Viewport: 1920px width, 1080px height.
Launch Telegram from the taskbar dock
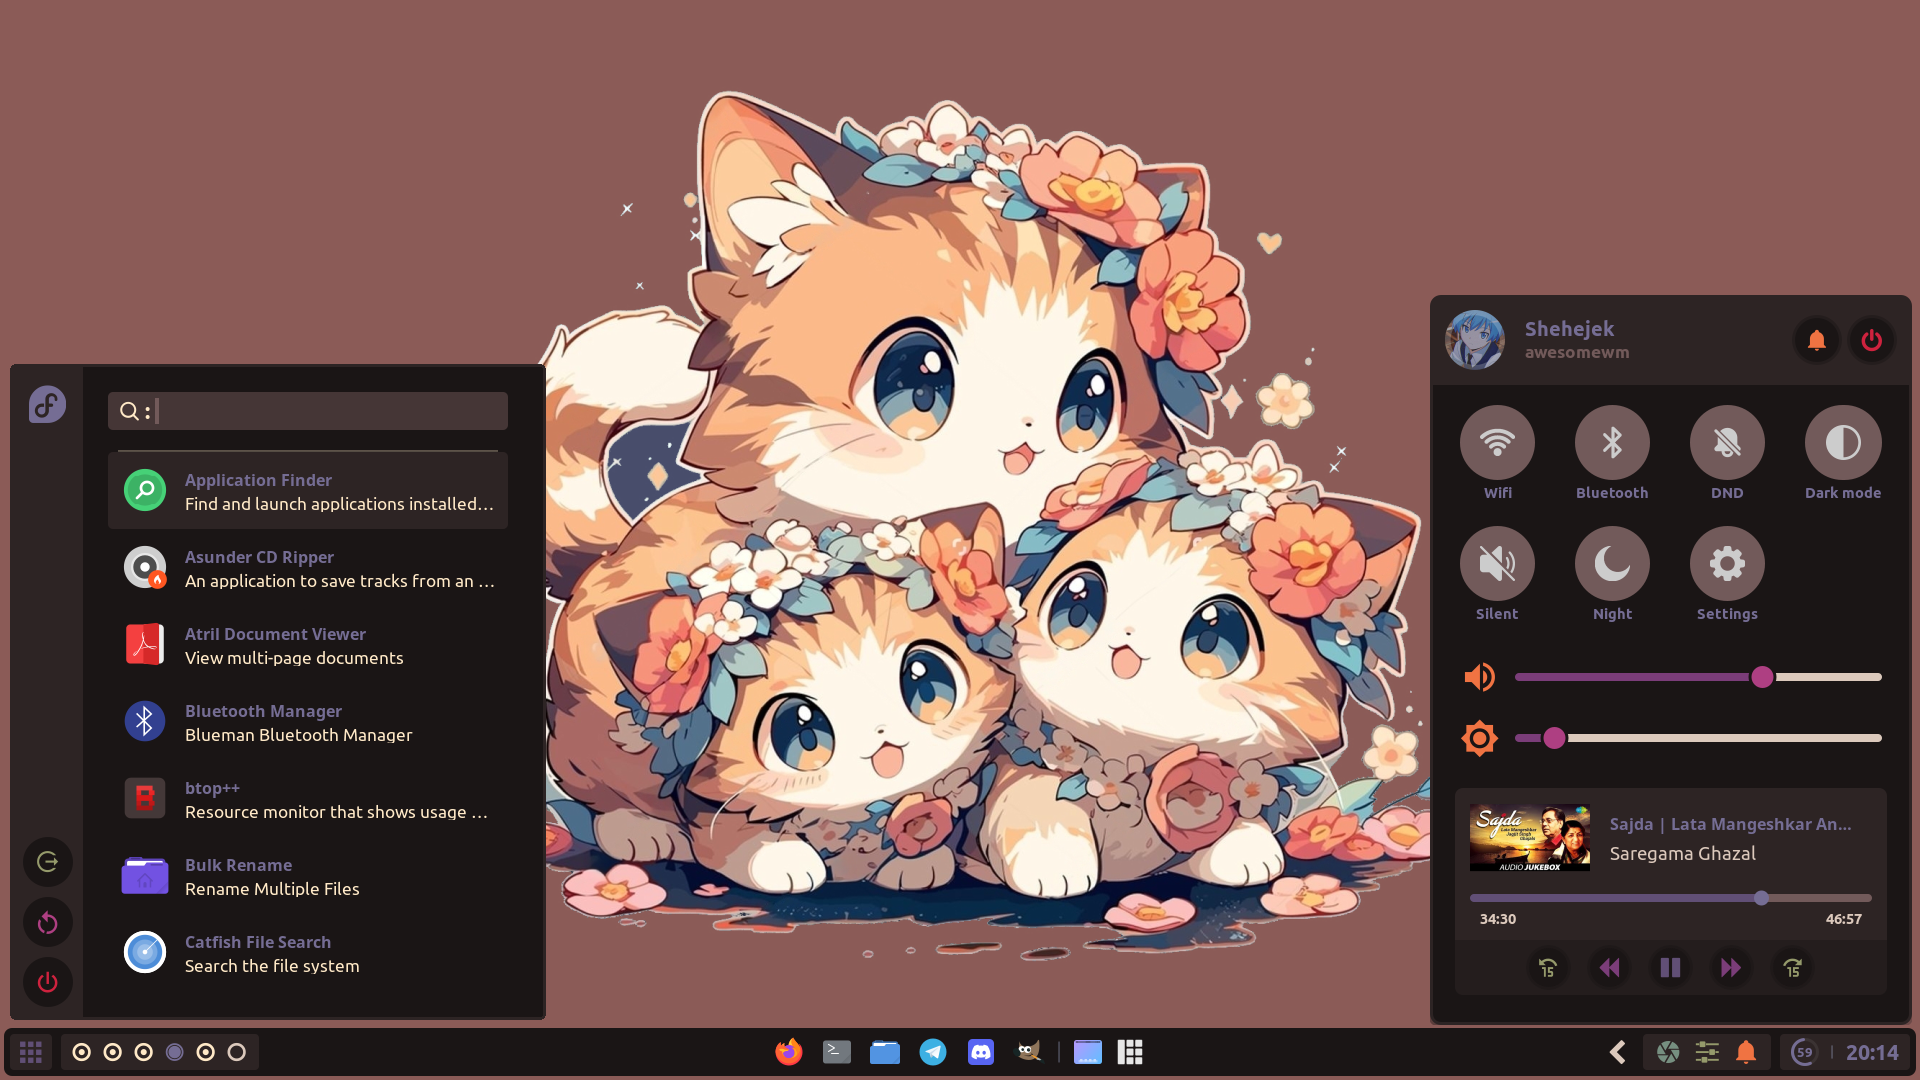coord(933,1052)
